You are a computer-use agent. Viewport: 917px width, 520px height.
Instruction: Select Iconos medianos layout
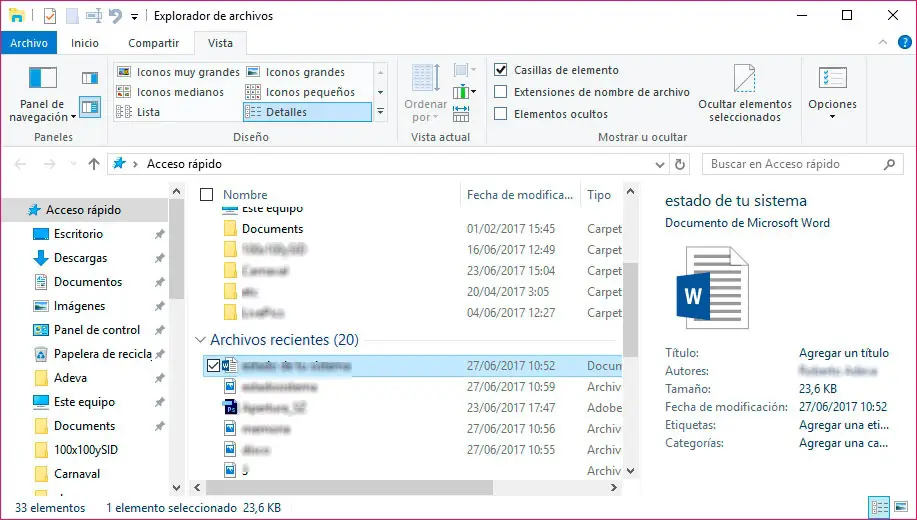coord(170,92)
